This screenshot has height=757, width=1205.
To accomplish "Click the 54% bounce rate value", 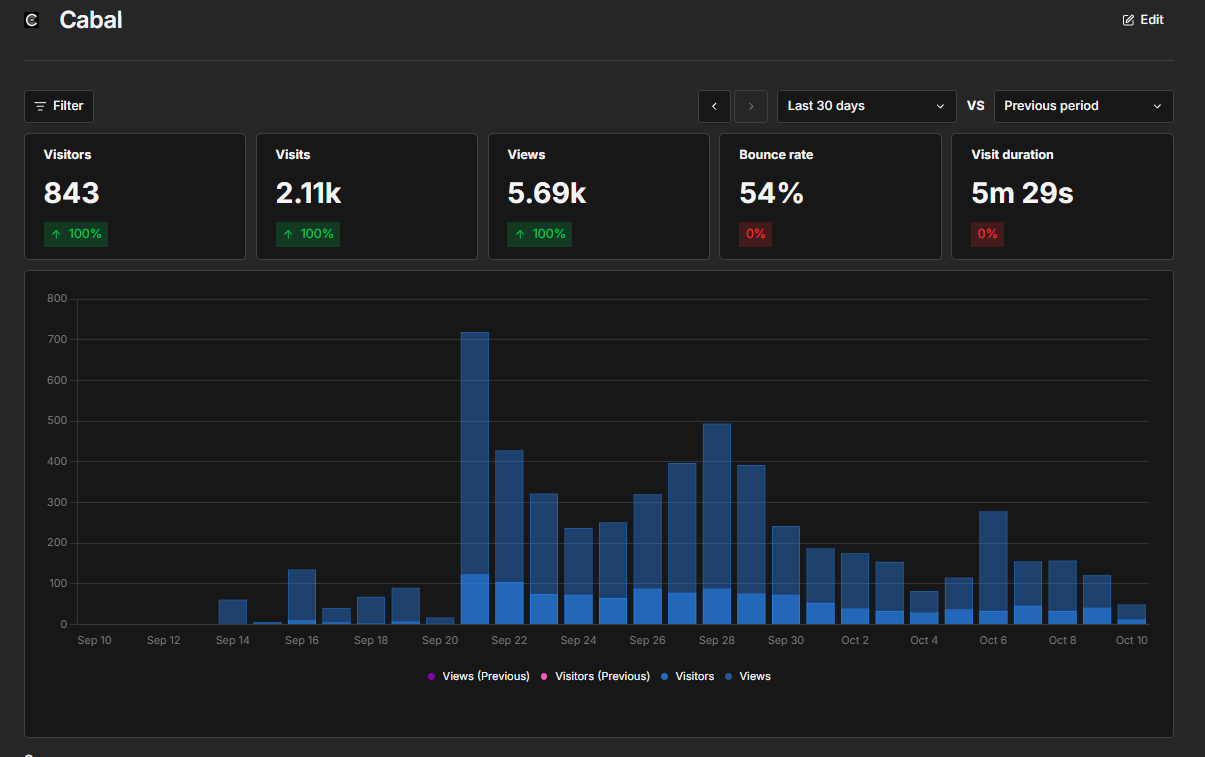I will (772, 193).
